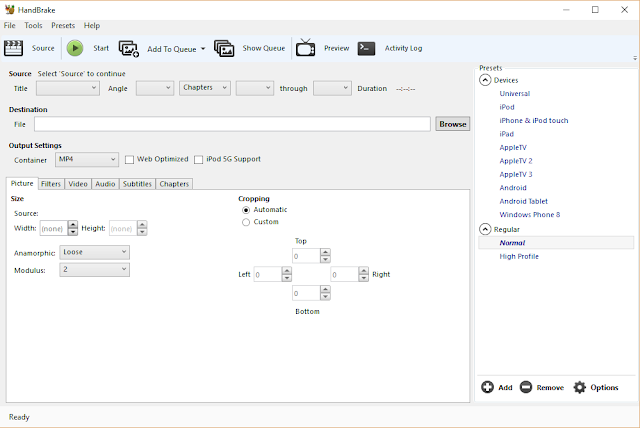Select the Picture tab
640x428 pixels.
(22, 184)
